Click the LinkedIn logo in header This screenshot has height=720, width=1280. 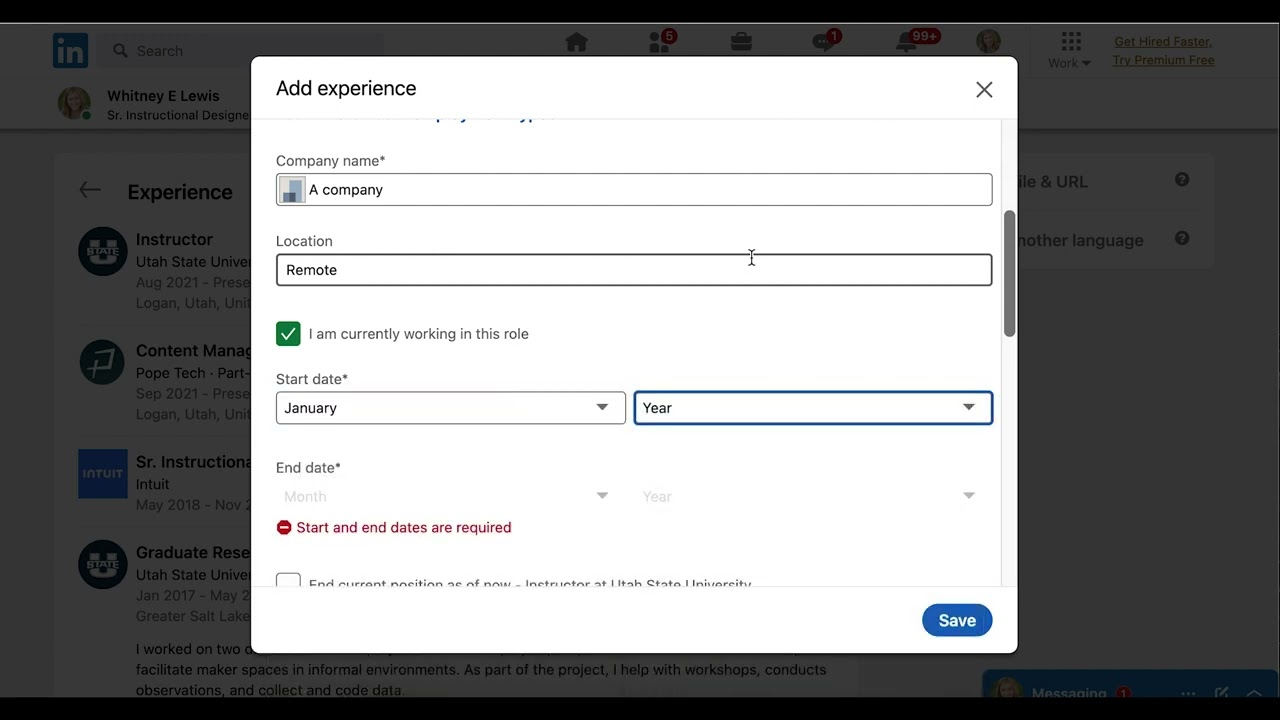pyautogui.click(x=70, y=50)
